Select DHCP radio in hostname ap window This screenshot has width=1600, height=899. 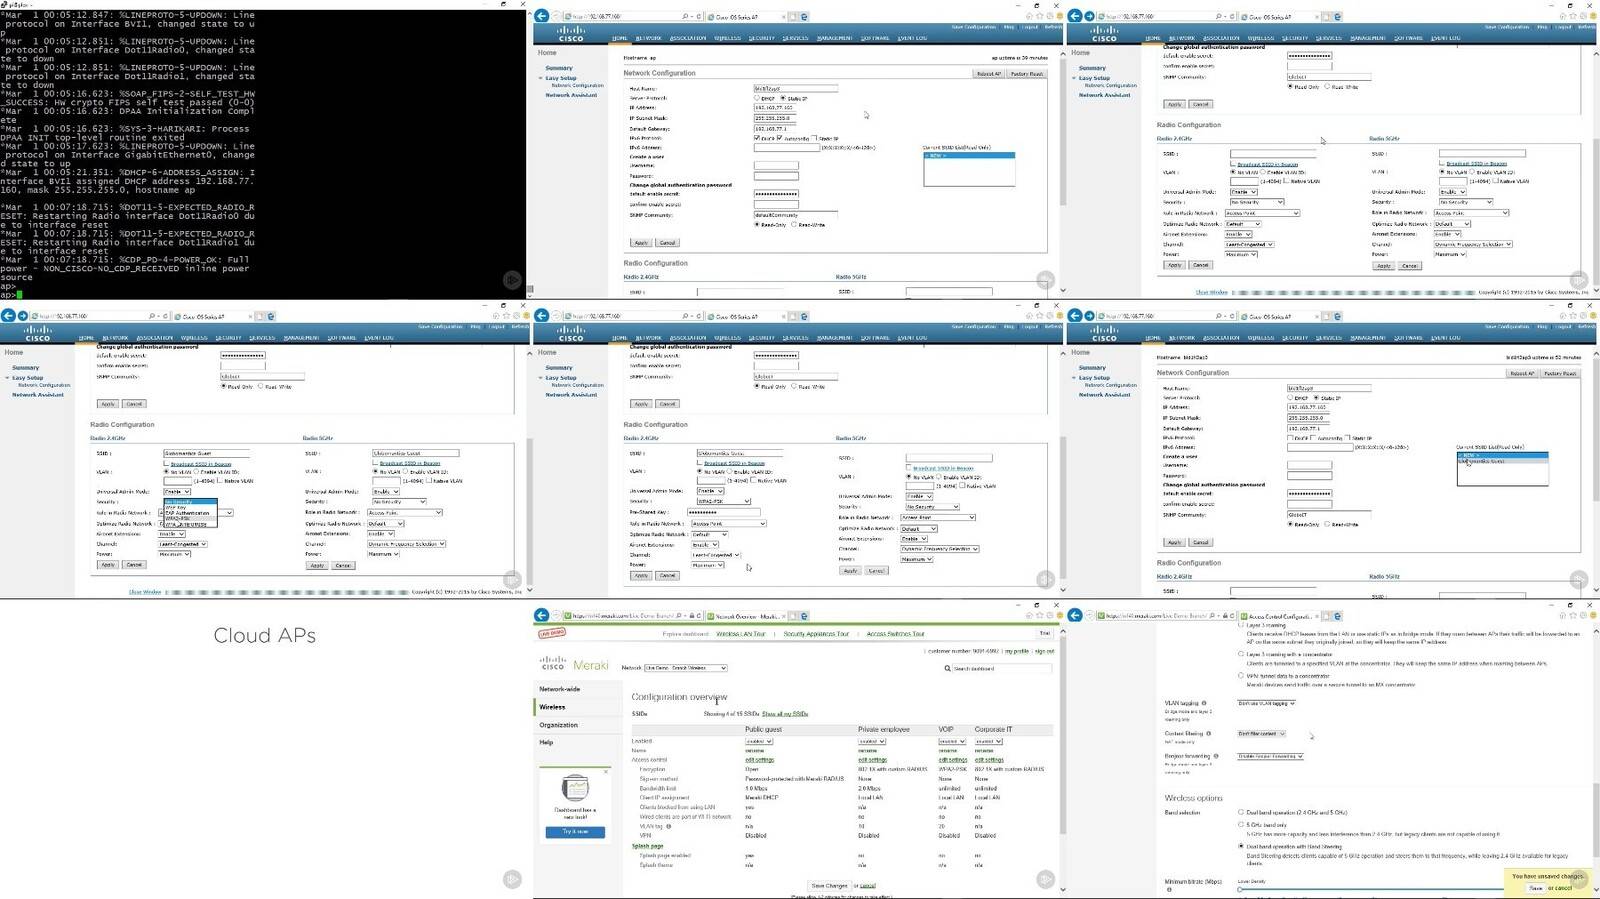tap(757, 98)
